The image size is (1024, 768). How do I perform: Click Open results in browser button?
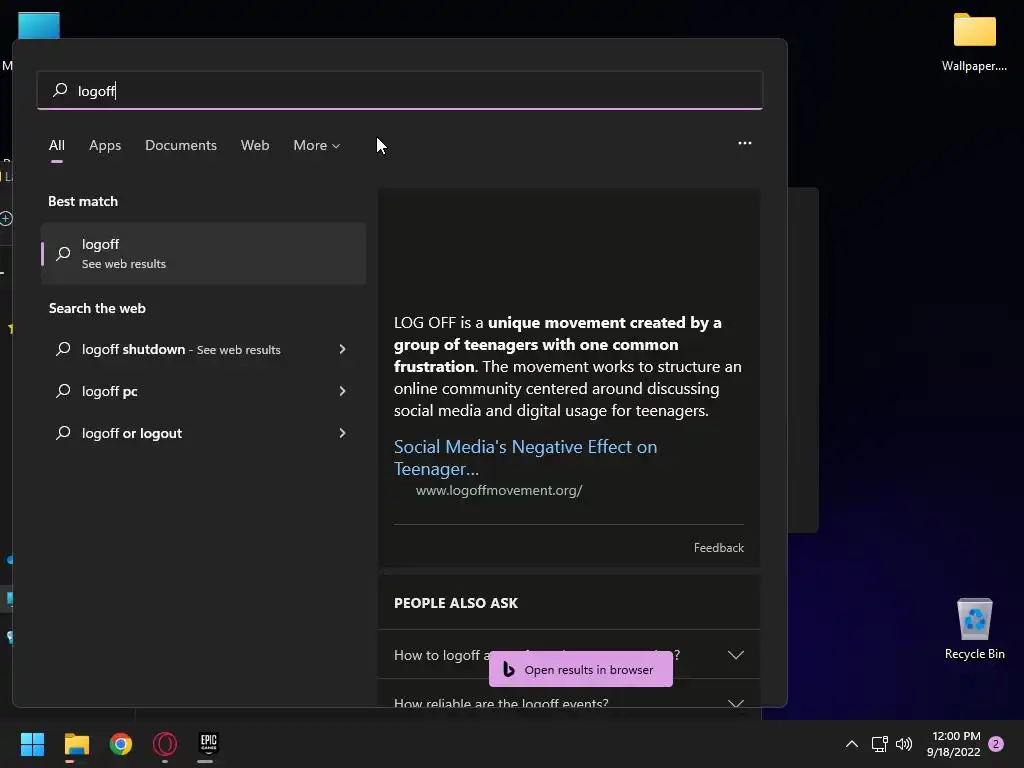tap(581, 669)
